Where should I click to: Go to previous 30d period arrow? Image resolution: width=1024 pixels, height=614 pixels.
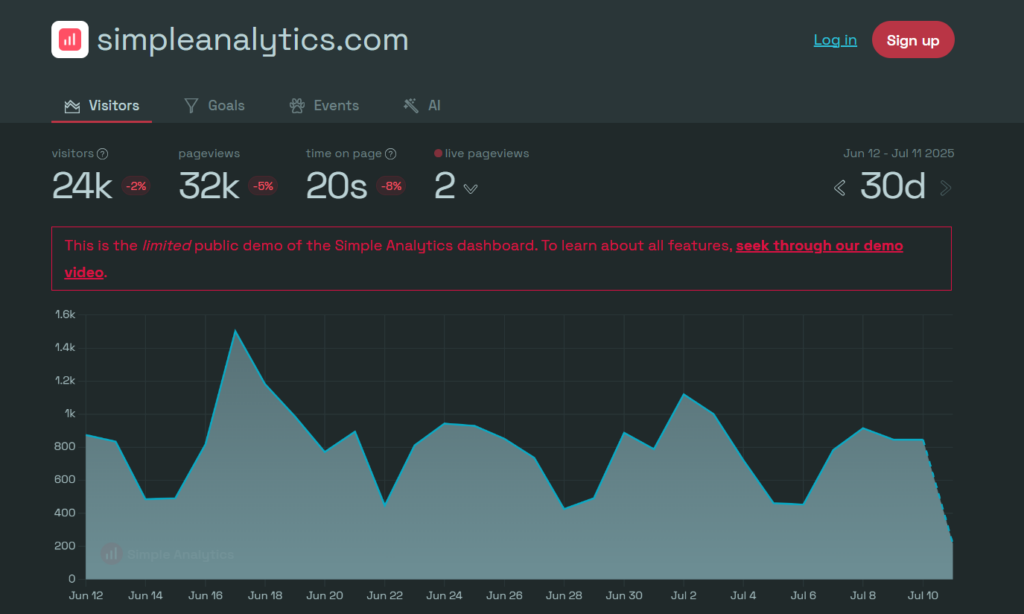(x=840, y=188)
